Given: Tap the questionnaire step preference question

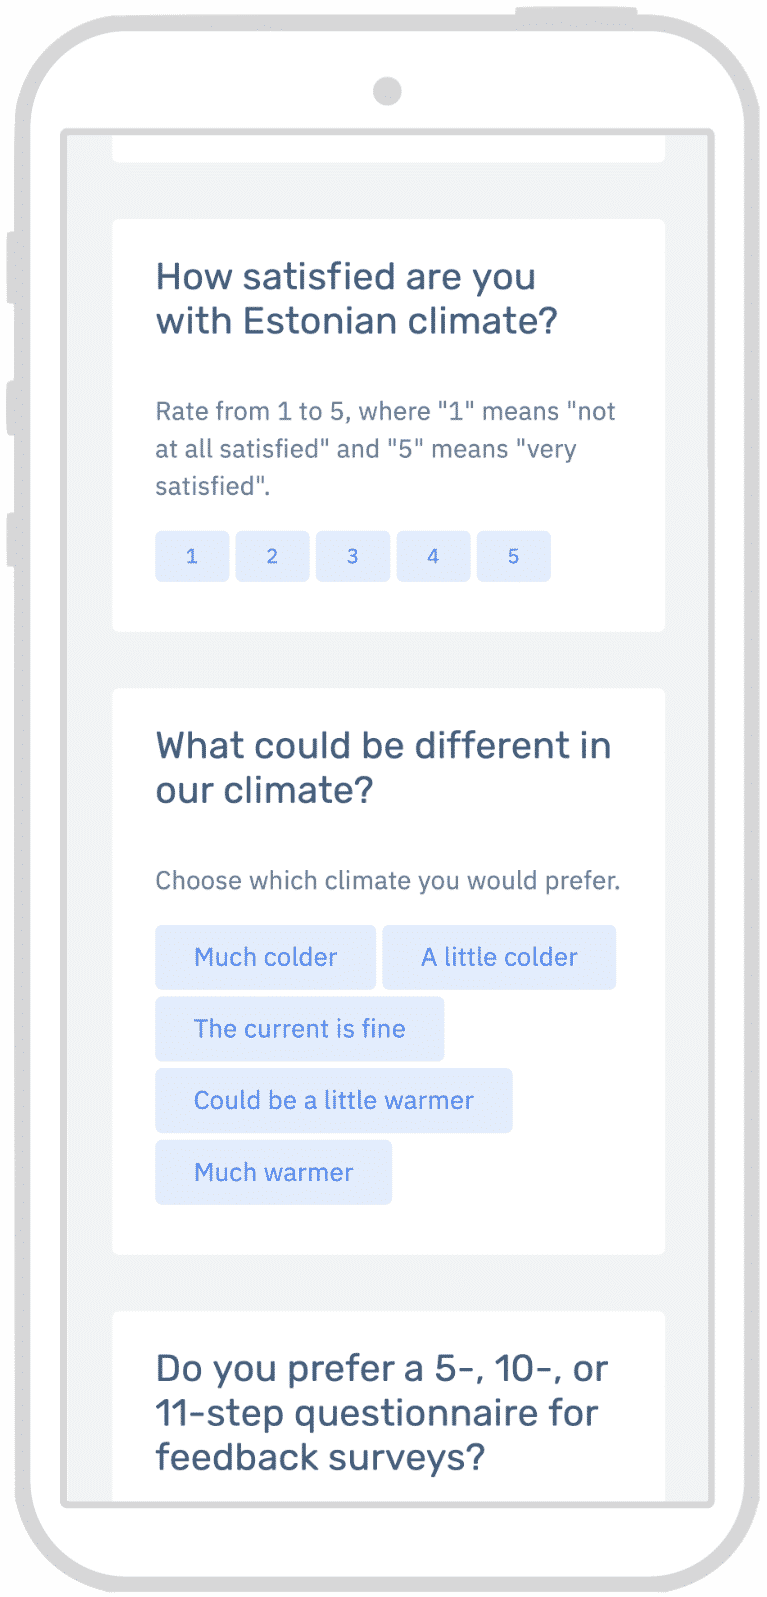Looking at the screenshot, I should (383, 1412).
